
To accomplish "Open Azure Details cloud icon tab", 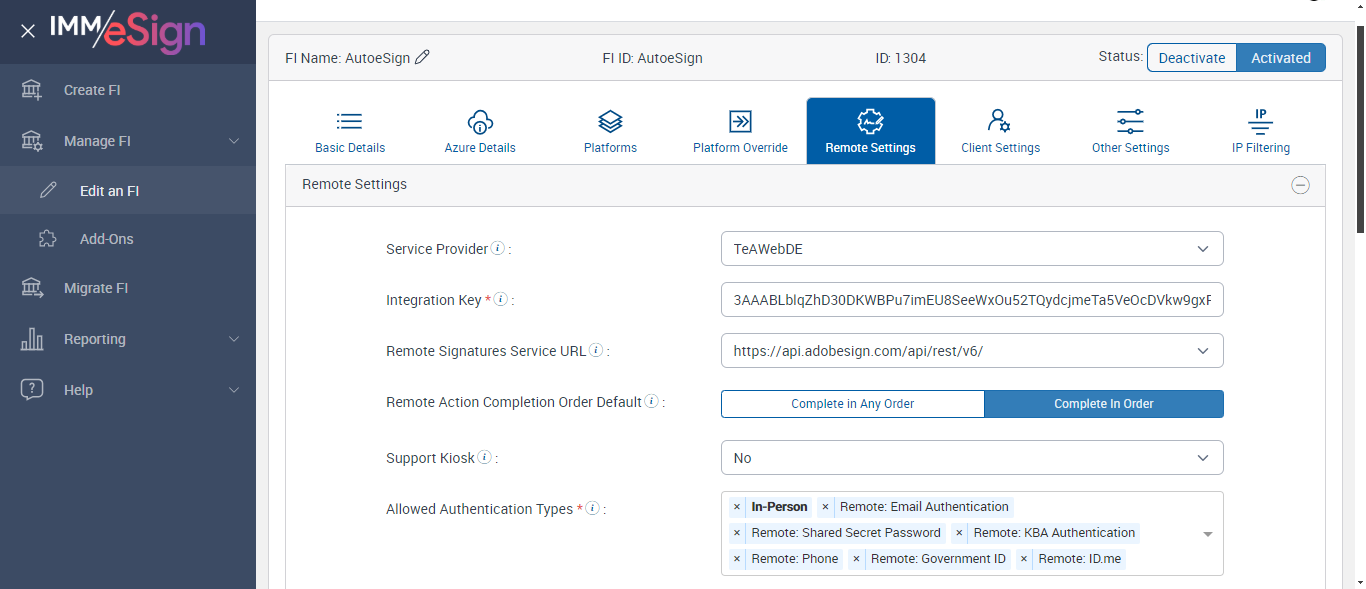I will tap(480, 131).
